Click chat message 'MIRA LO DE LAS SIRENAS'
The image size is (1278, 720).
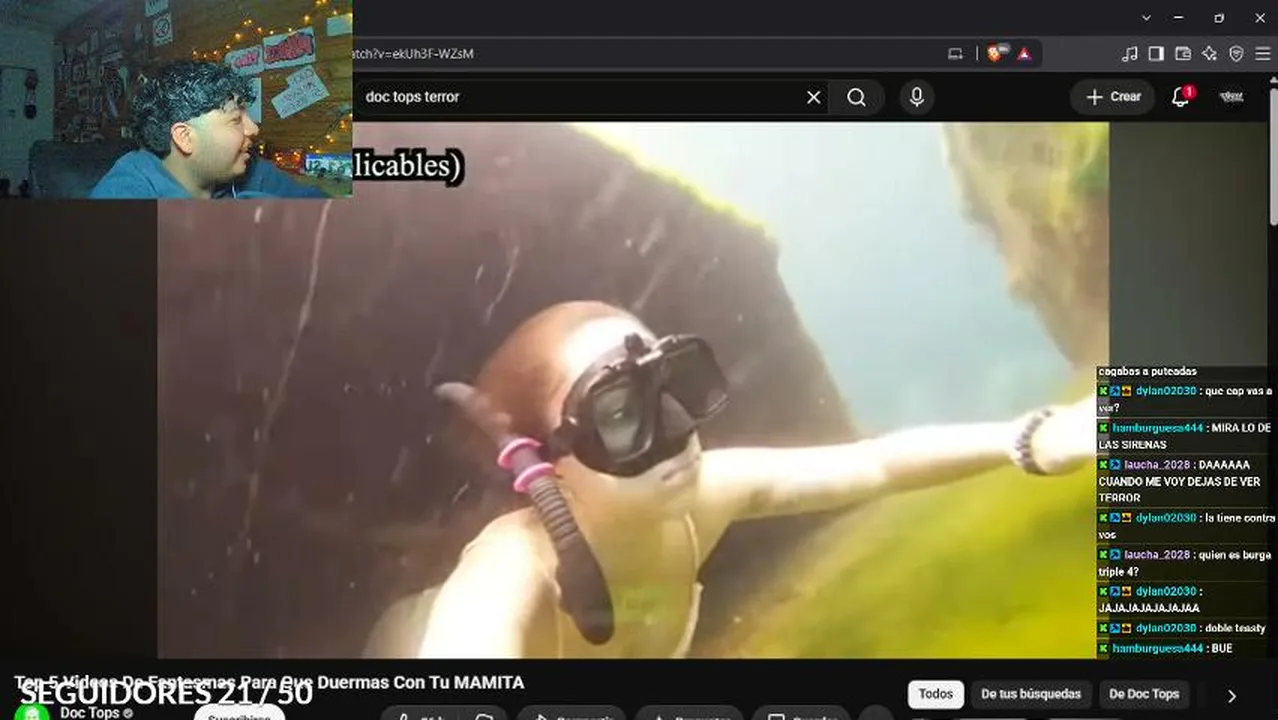pyautogui.click(x=1184, y=435)
